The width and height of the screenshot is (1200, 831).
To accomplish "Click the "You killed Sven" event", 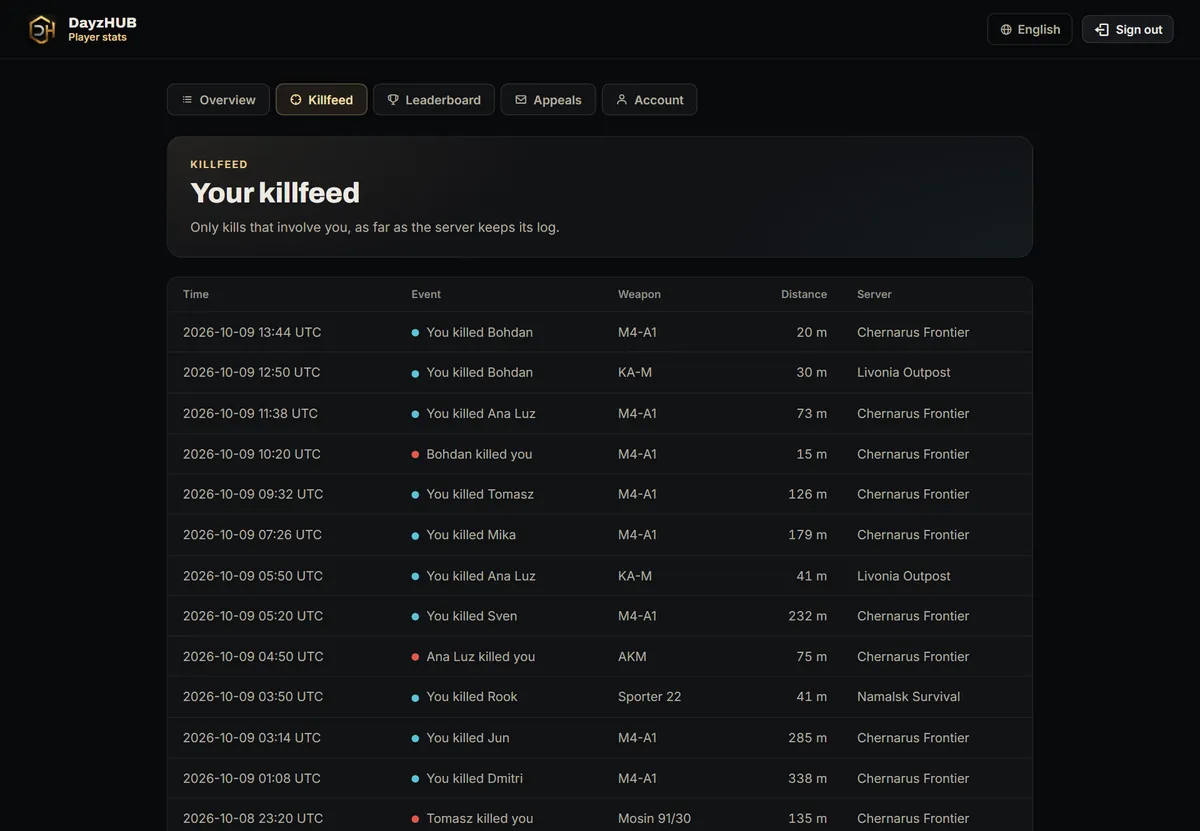I will [x=472, y=616].
